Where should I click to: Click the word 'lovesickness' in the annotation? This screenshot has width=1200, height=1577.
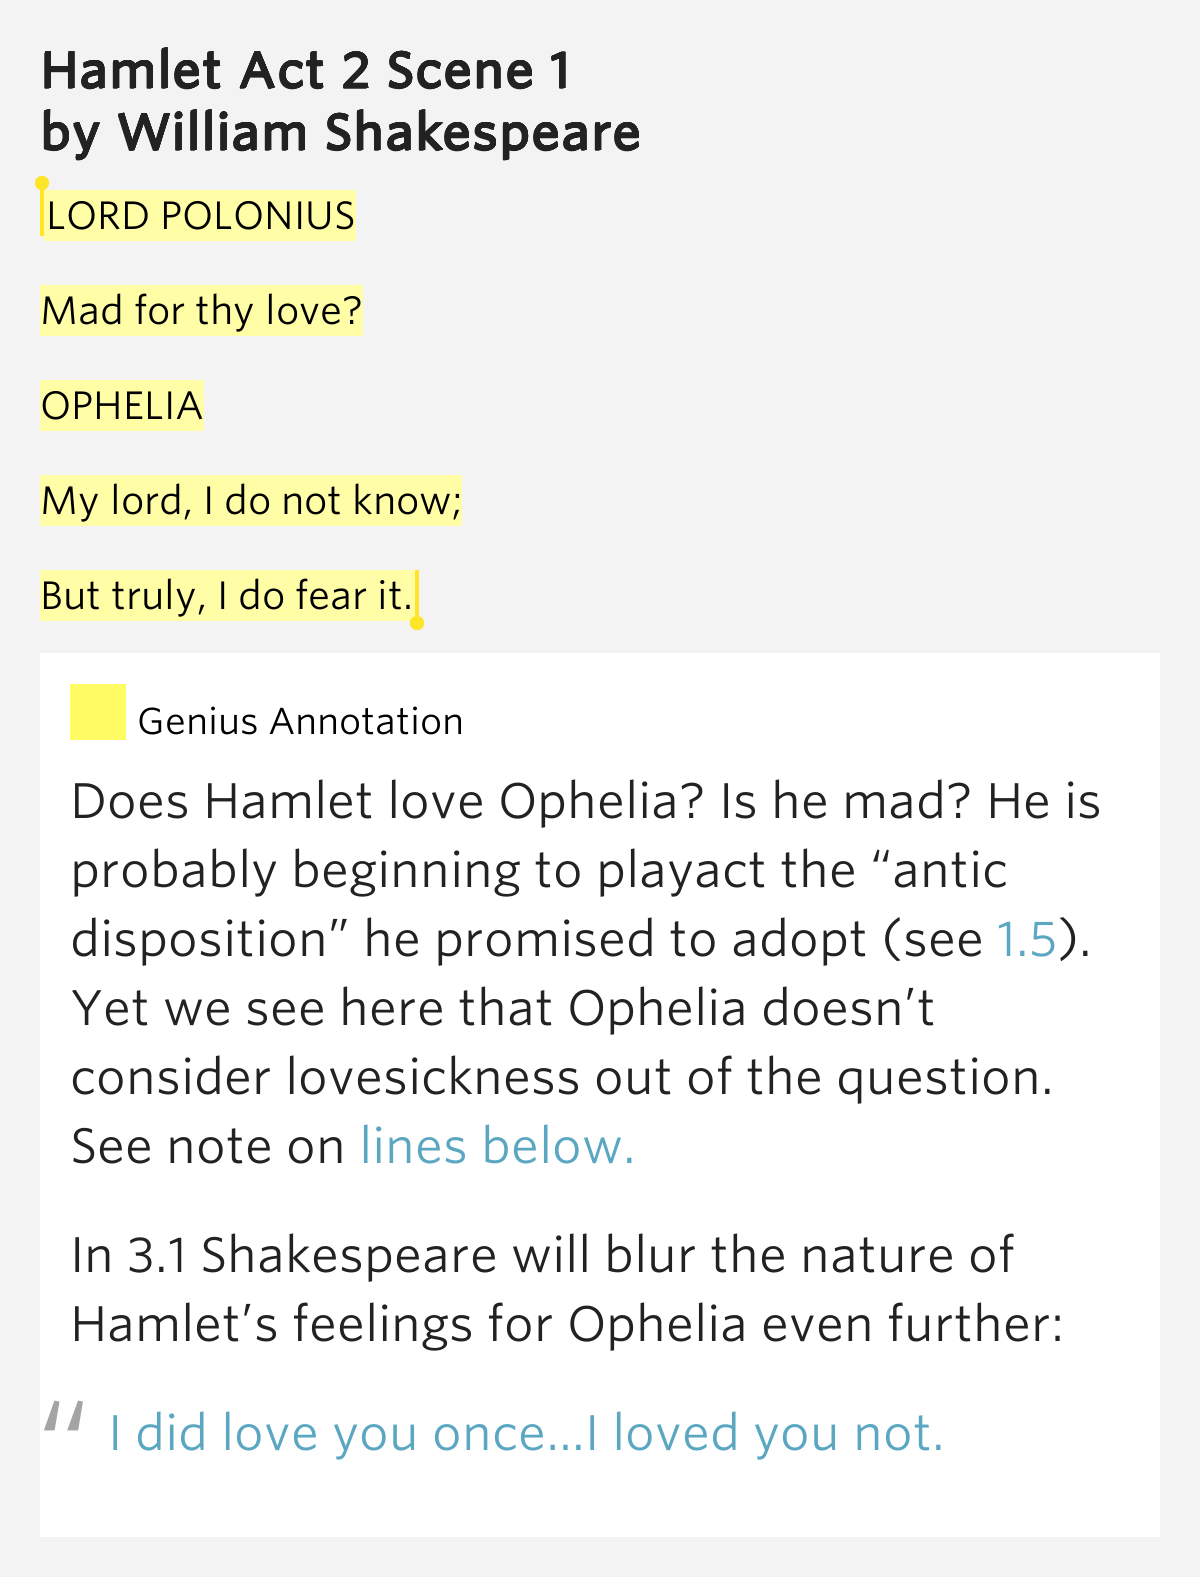(x=433, y=1077)
